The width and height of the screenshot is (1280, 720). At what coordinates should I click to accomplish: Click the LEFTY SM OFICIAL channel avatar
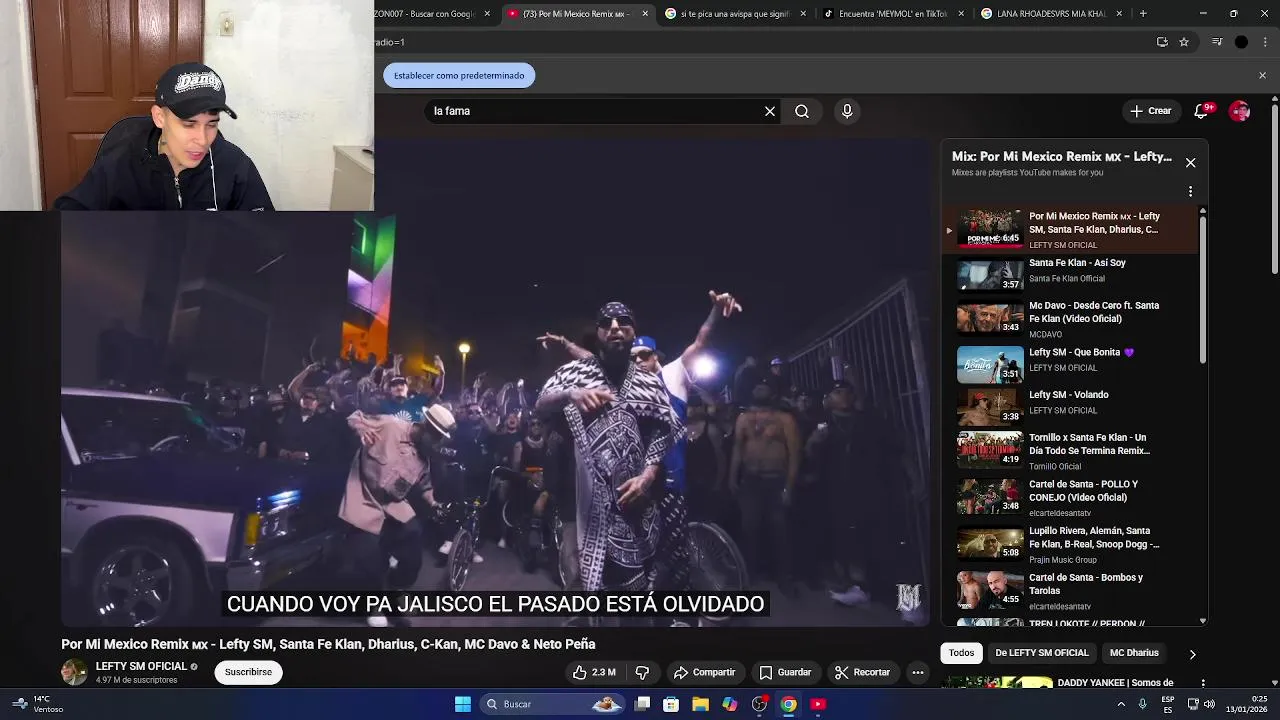tap(74, 672)
